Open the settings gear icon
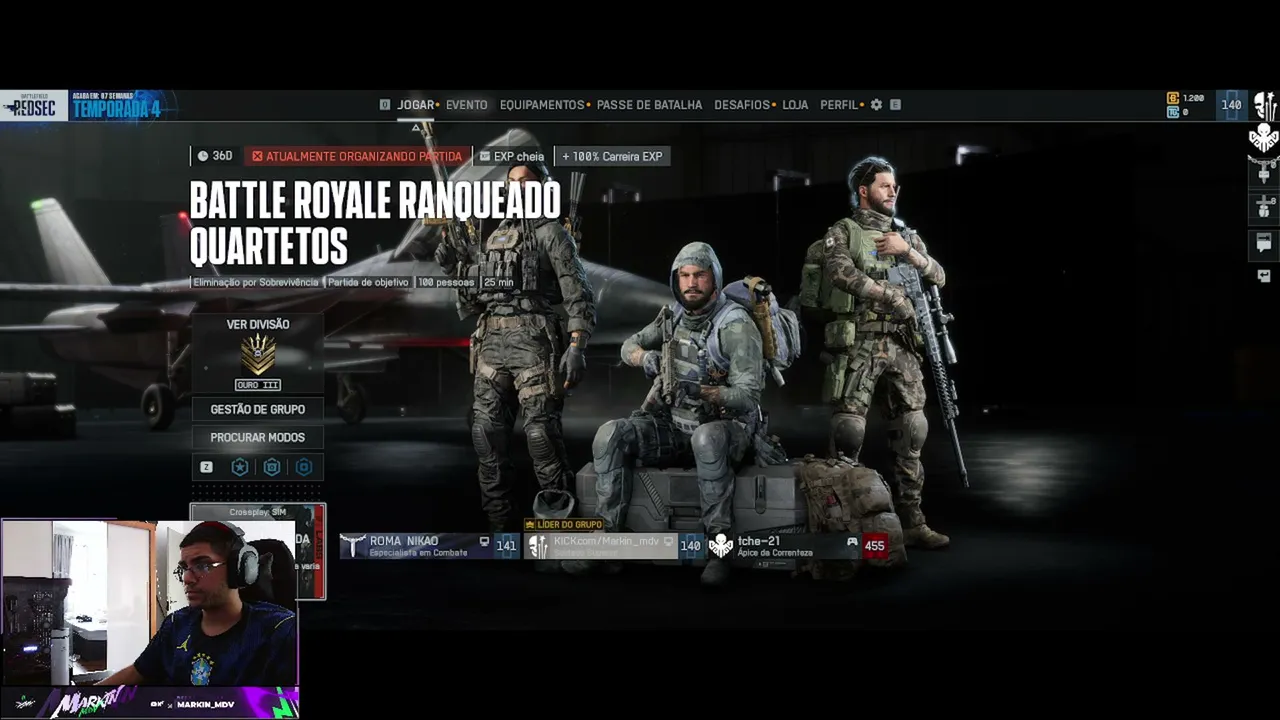This screenshot has height=720, width=1280. coord(876,105)
